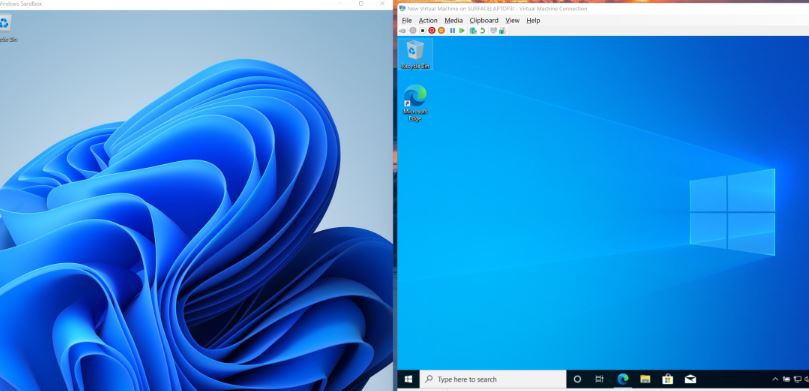Turn off the VM with black square icon
The height and width of the screenshot is (391, 809).
(x=423, y=30)
